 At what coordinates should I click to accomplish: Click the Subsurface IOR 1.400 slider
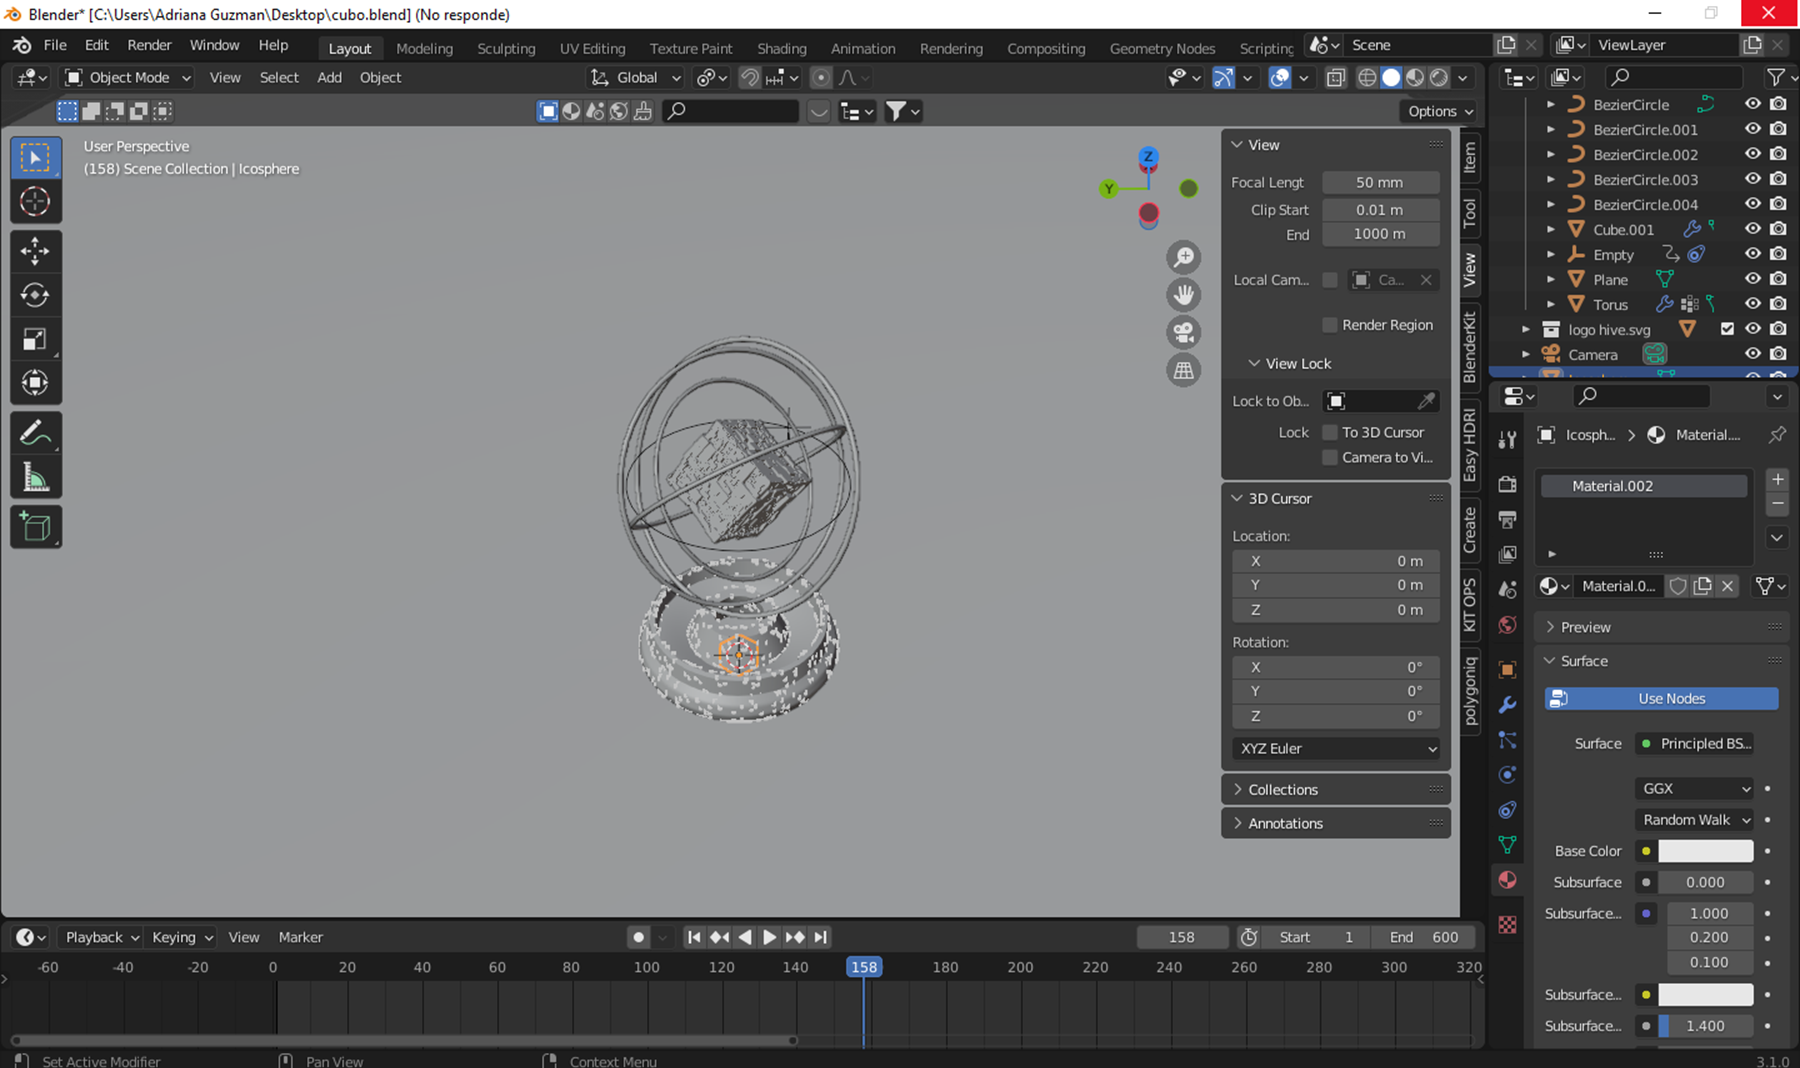click(1705, 1026)
